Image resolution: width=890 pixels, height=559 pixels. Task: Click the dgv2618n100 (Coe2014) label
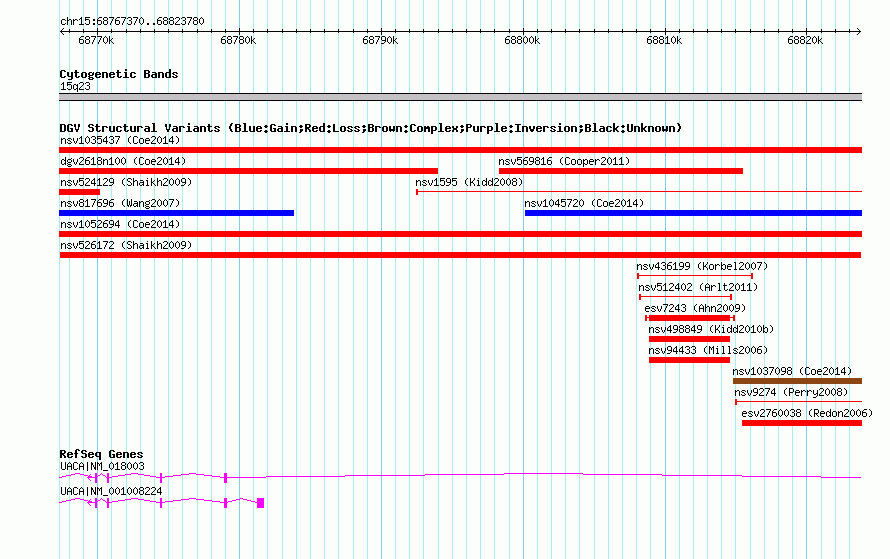(123, 161)
